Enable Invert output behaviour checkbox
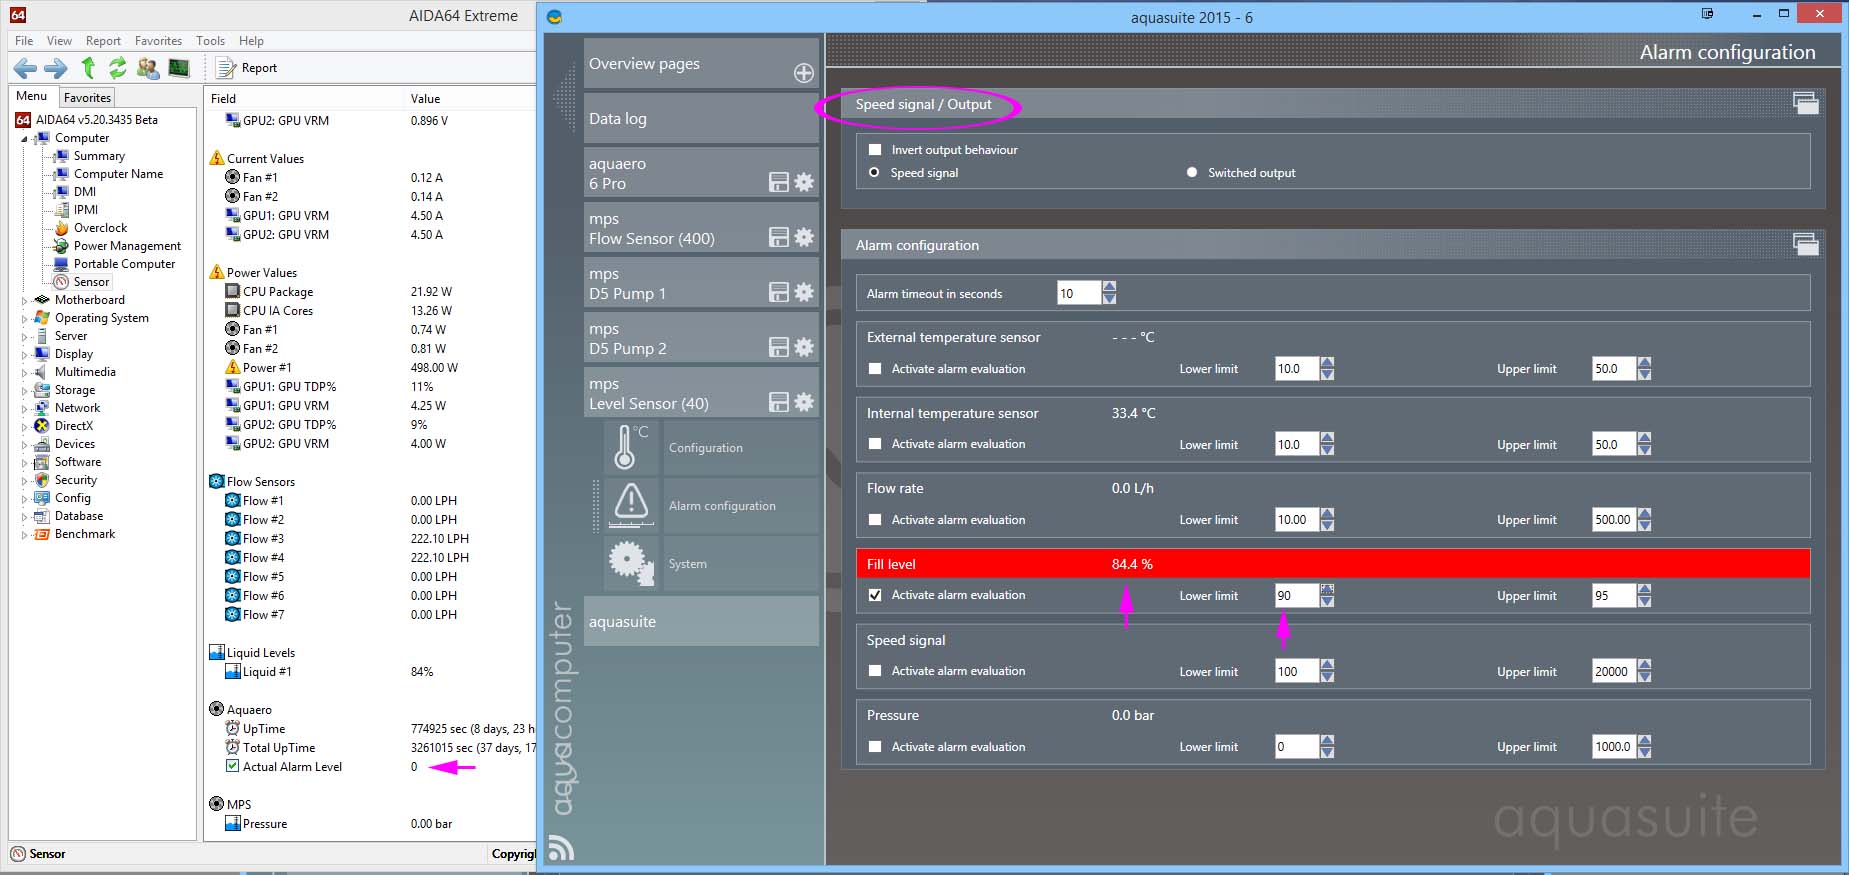The width and height of the screenshot is (1849, 875). coord(875,150)
